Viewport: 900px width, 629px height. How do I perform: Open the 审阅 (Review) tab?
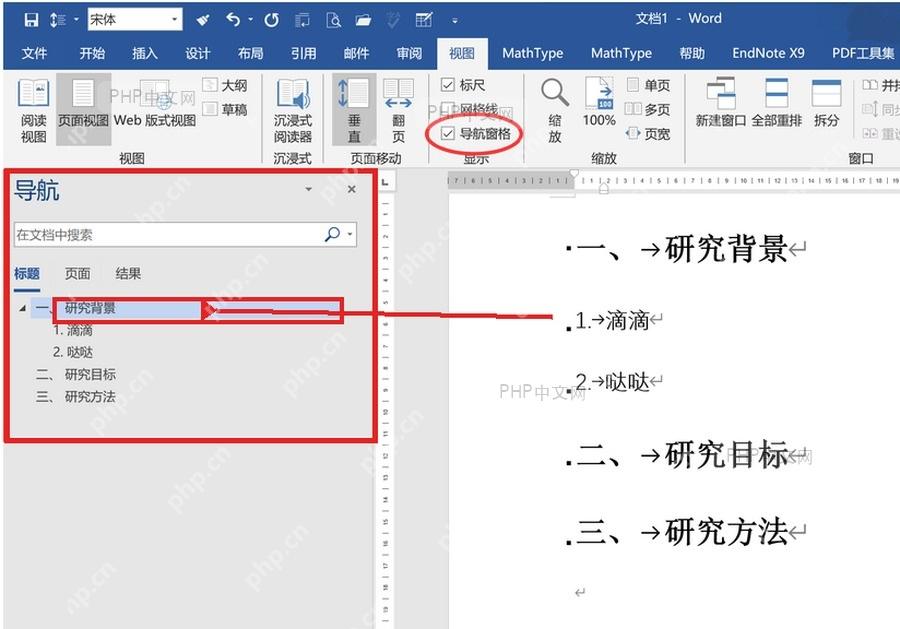pos(409,53)
